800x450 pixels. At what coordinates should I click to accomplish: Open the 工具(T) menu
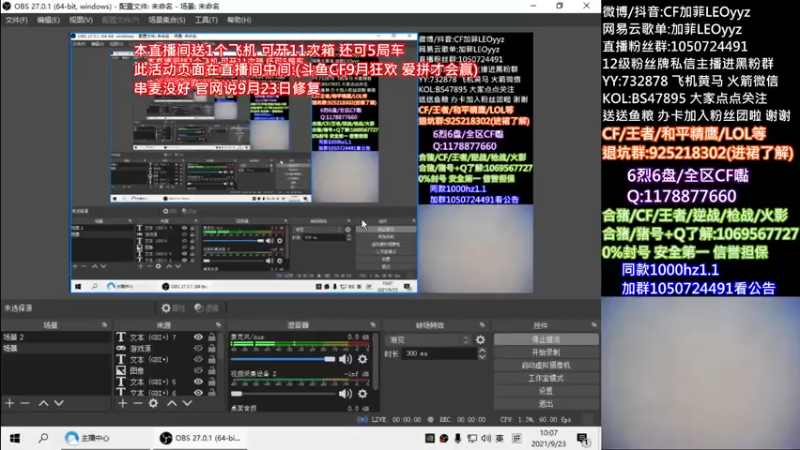coord(206,20)
